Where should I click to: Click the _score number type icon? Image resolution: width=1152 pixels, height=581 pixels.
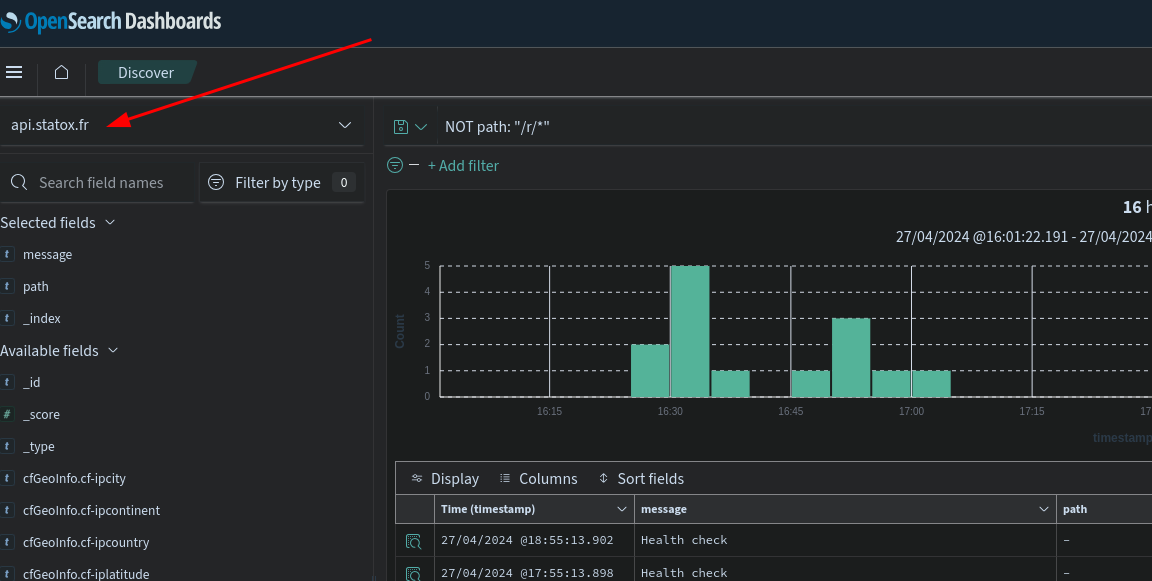7,414
